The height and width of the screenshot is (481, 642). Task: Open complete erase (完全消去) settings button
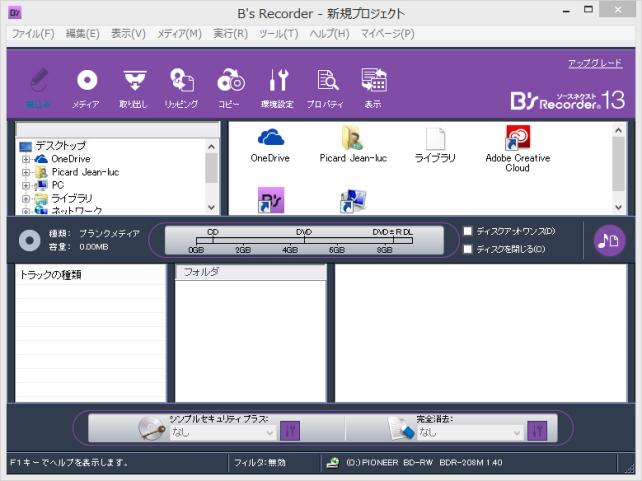coord(537,431)
